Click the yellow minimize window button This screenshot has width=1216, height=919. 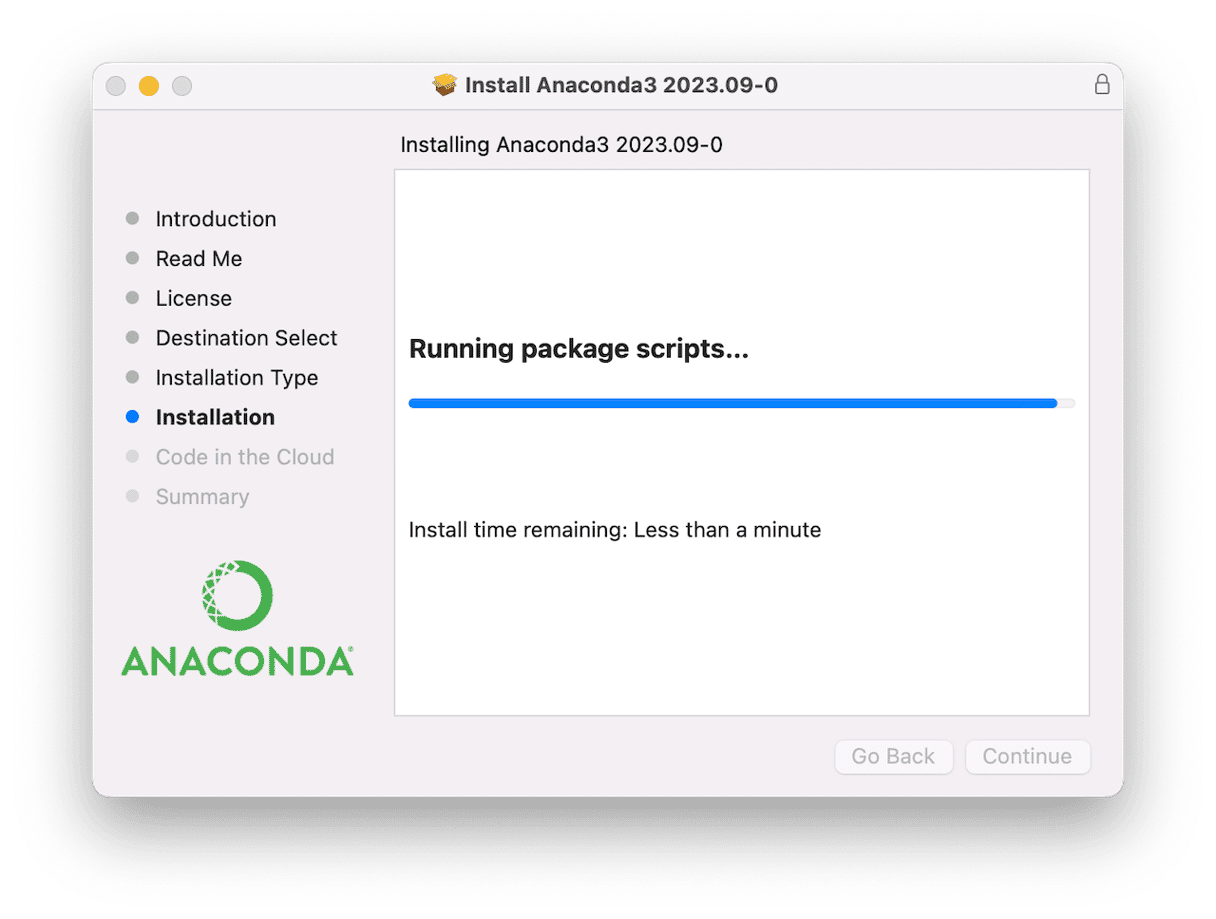[x=149, y=86]
